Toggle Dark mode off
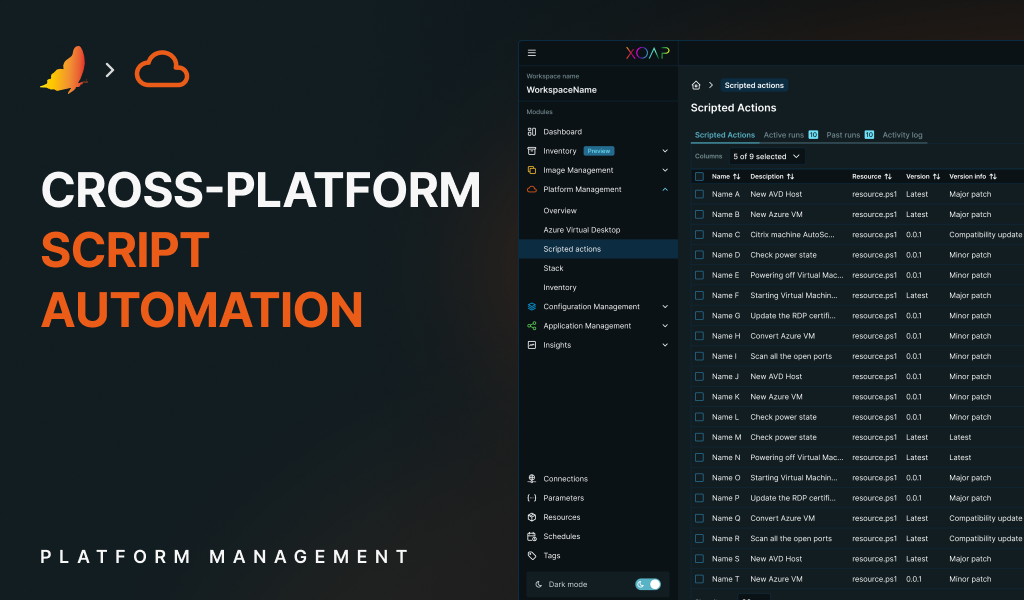Viewport: 1024px width, 600px height. click(x=648, y=584)
